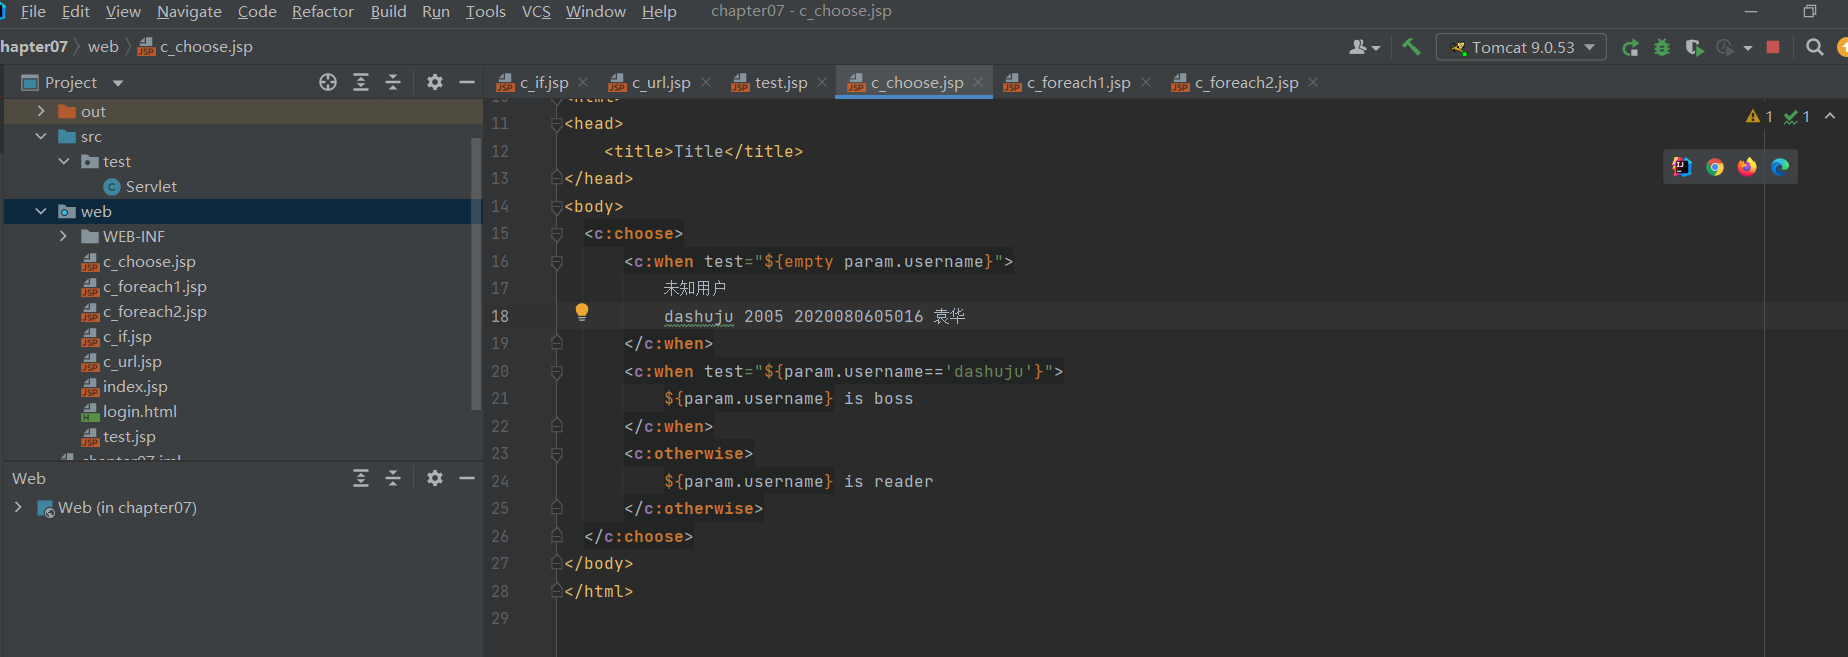1848x657 pixels.
Task: Click the yellow warning indicator in editor
Action: (x=1759, y=117)
